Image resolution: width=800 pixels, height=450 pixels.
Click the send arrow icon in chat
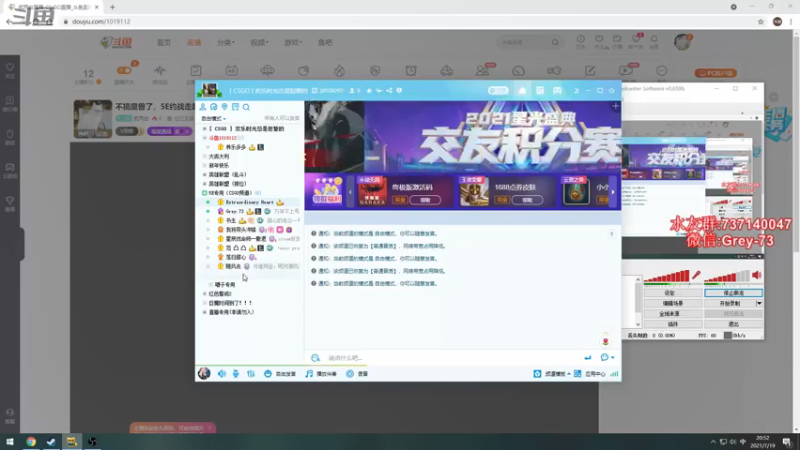[x=588, y=358]
